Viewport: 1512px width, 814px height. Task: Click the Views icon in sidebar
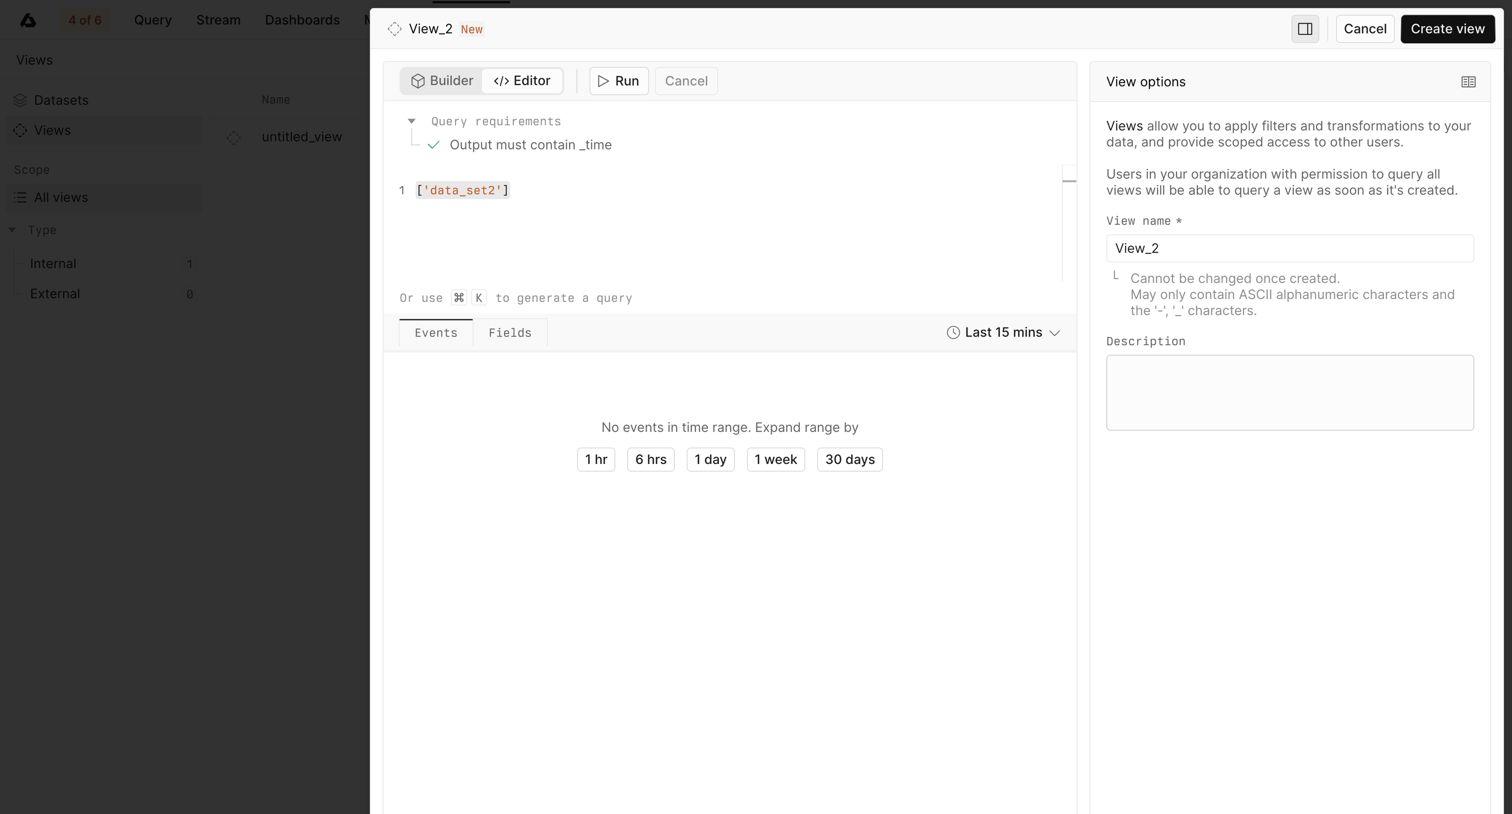pos(20,130)
